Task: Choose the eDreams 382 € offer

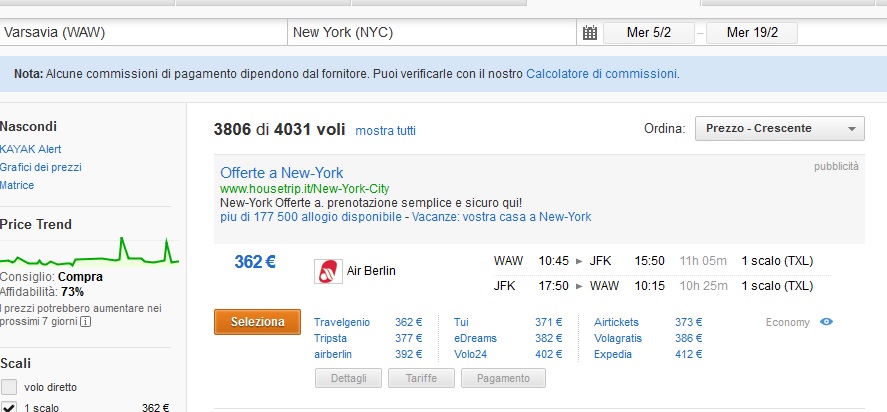Action: click(x=507, y=338)
